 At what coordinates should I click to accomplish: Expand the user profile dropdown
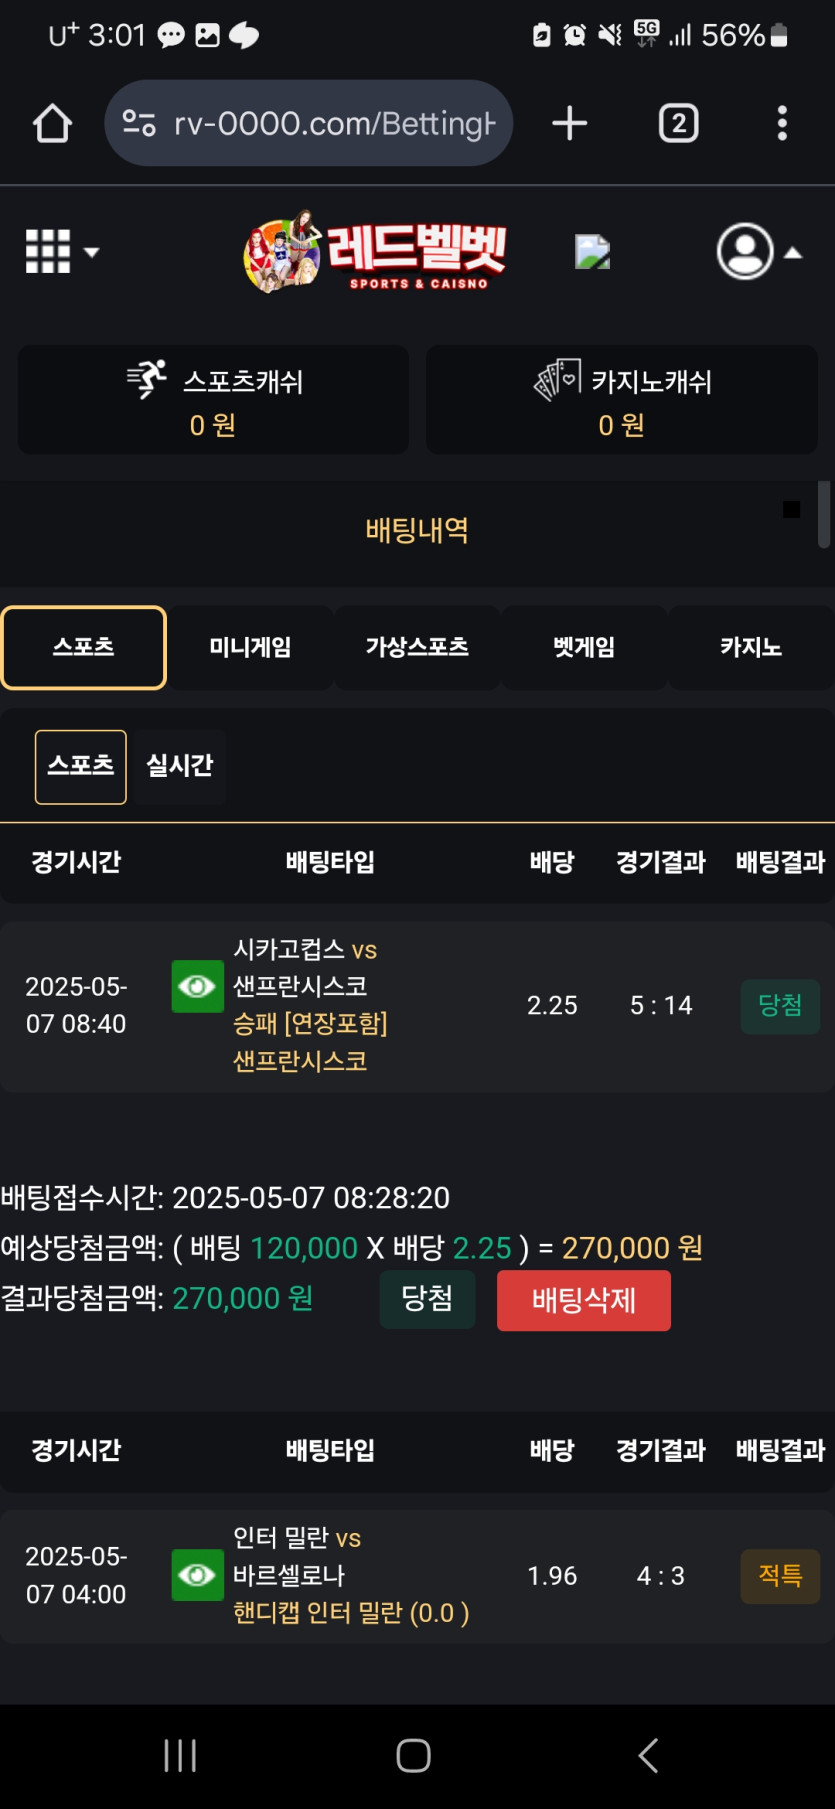coord(759,252)
